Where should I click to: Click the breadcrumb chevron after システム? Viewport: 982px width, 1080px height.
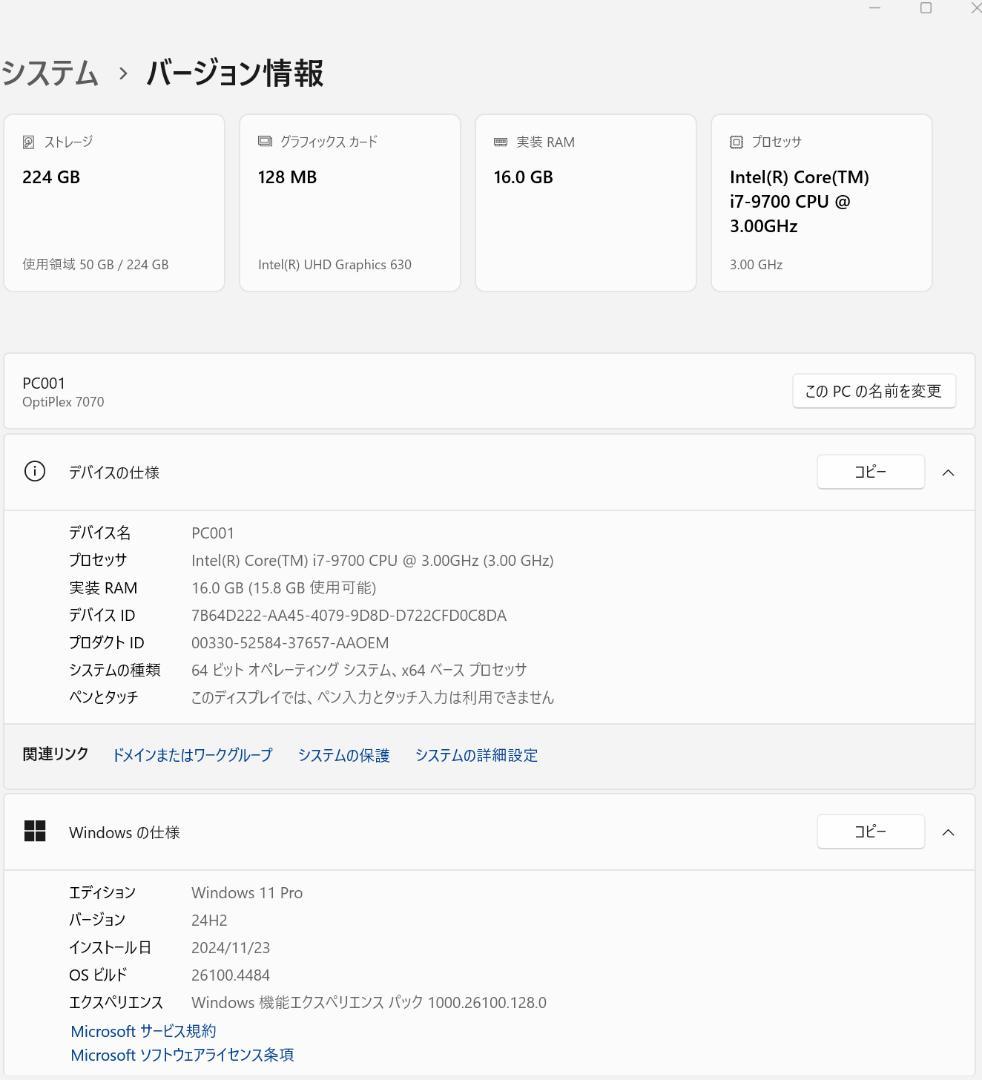[x=123, y=73]
